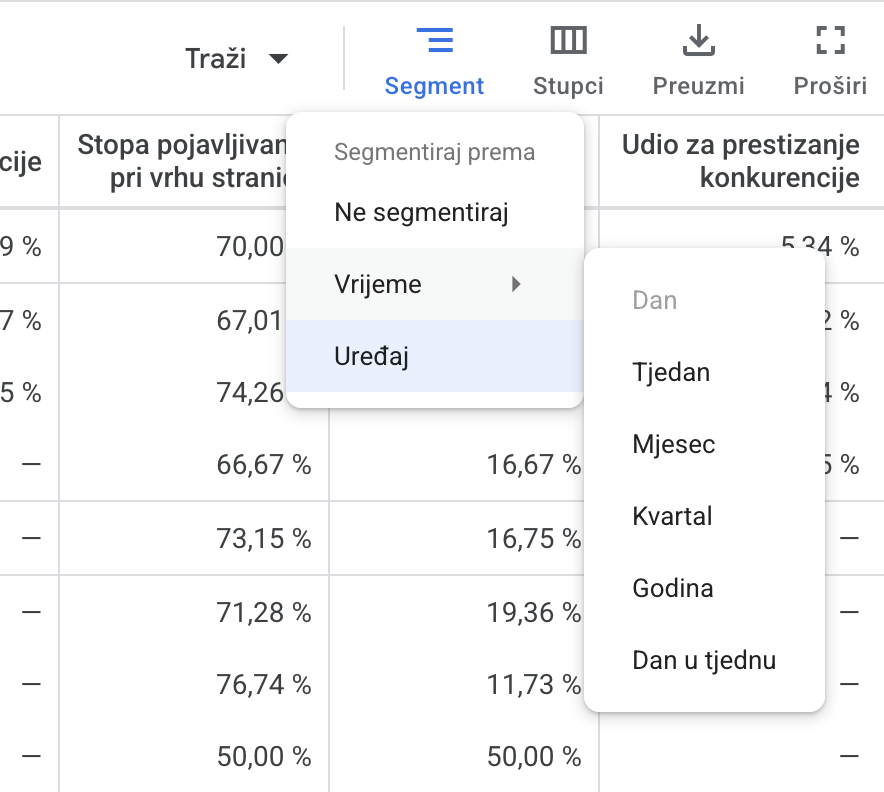
Task: Click the 66,67 % table cell
Action: pyautogui.click(x=264, y=465)
